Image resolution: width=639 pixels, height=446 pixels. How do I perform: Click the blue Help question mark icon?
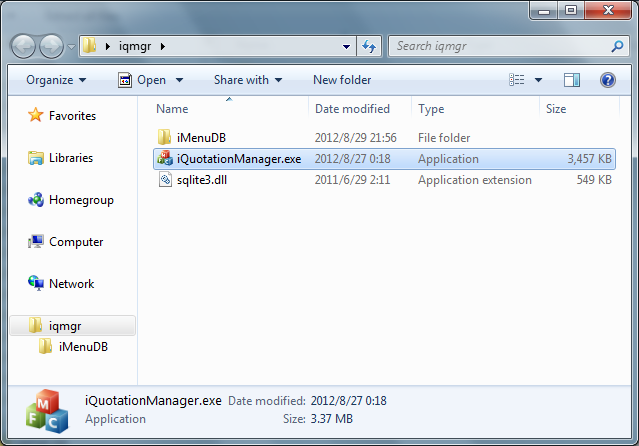pyautogui.click(x=608, y=80)
